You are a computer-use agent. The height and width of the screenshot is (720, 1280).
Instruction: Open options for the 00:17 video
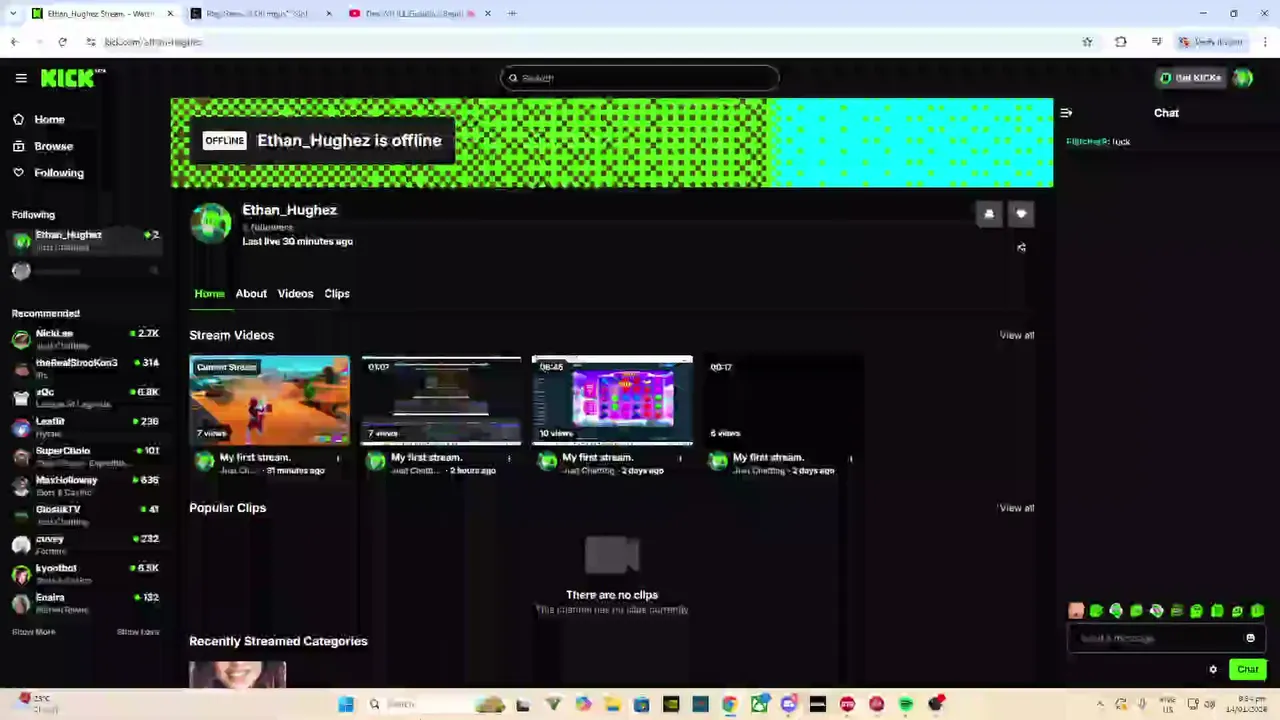[x=851, y=459]
